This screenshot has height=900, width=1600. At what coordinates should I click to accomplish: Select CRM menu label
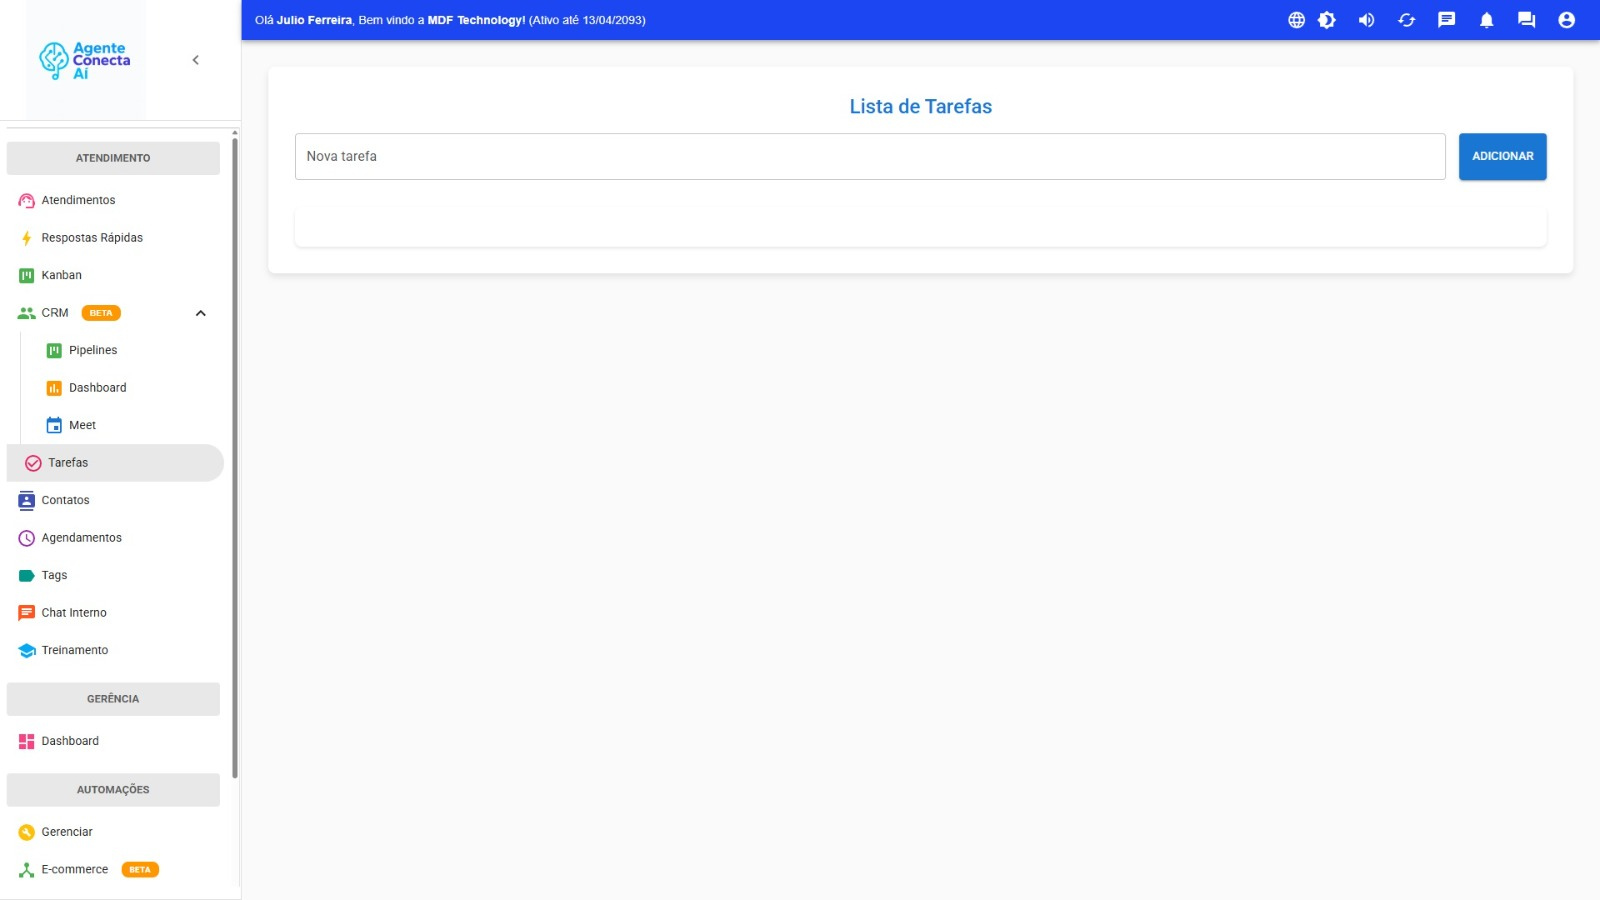[x=55, y=313]
